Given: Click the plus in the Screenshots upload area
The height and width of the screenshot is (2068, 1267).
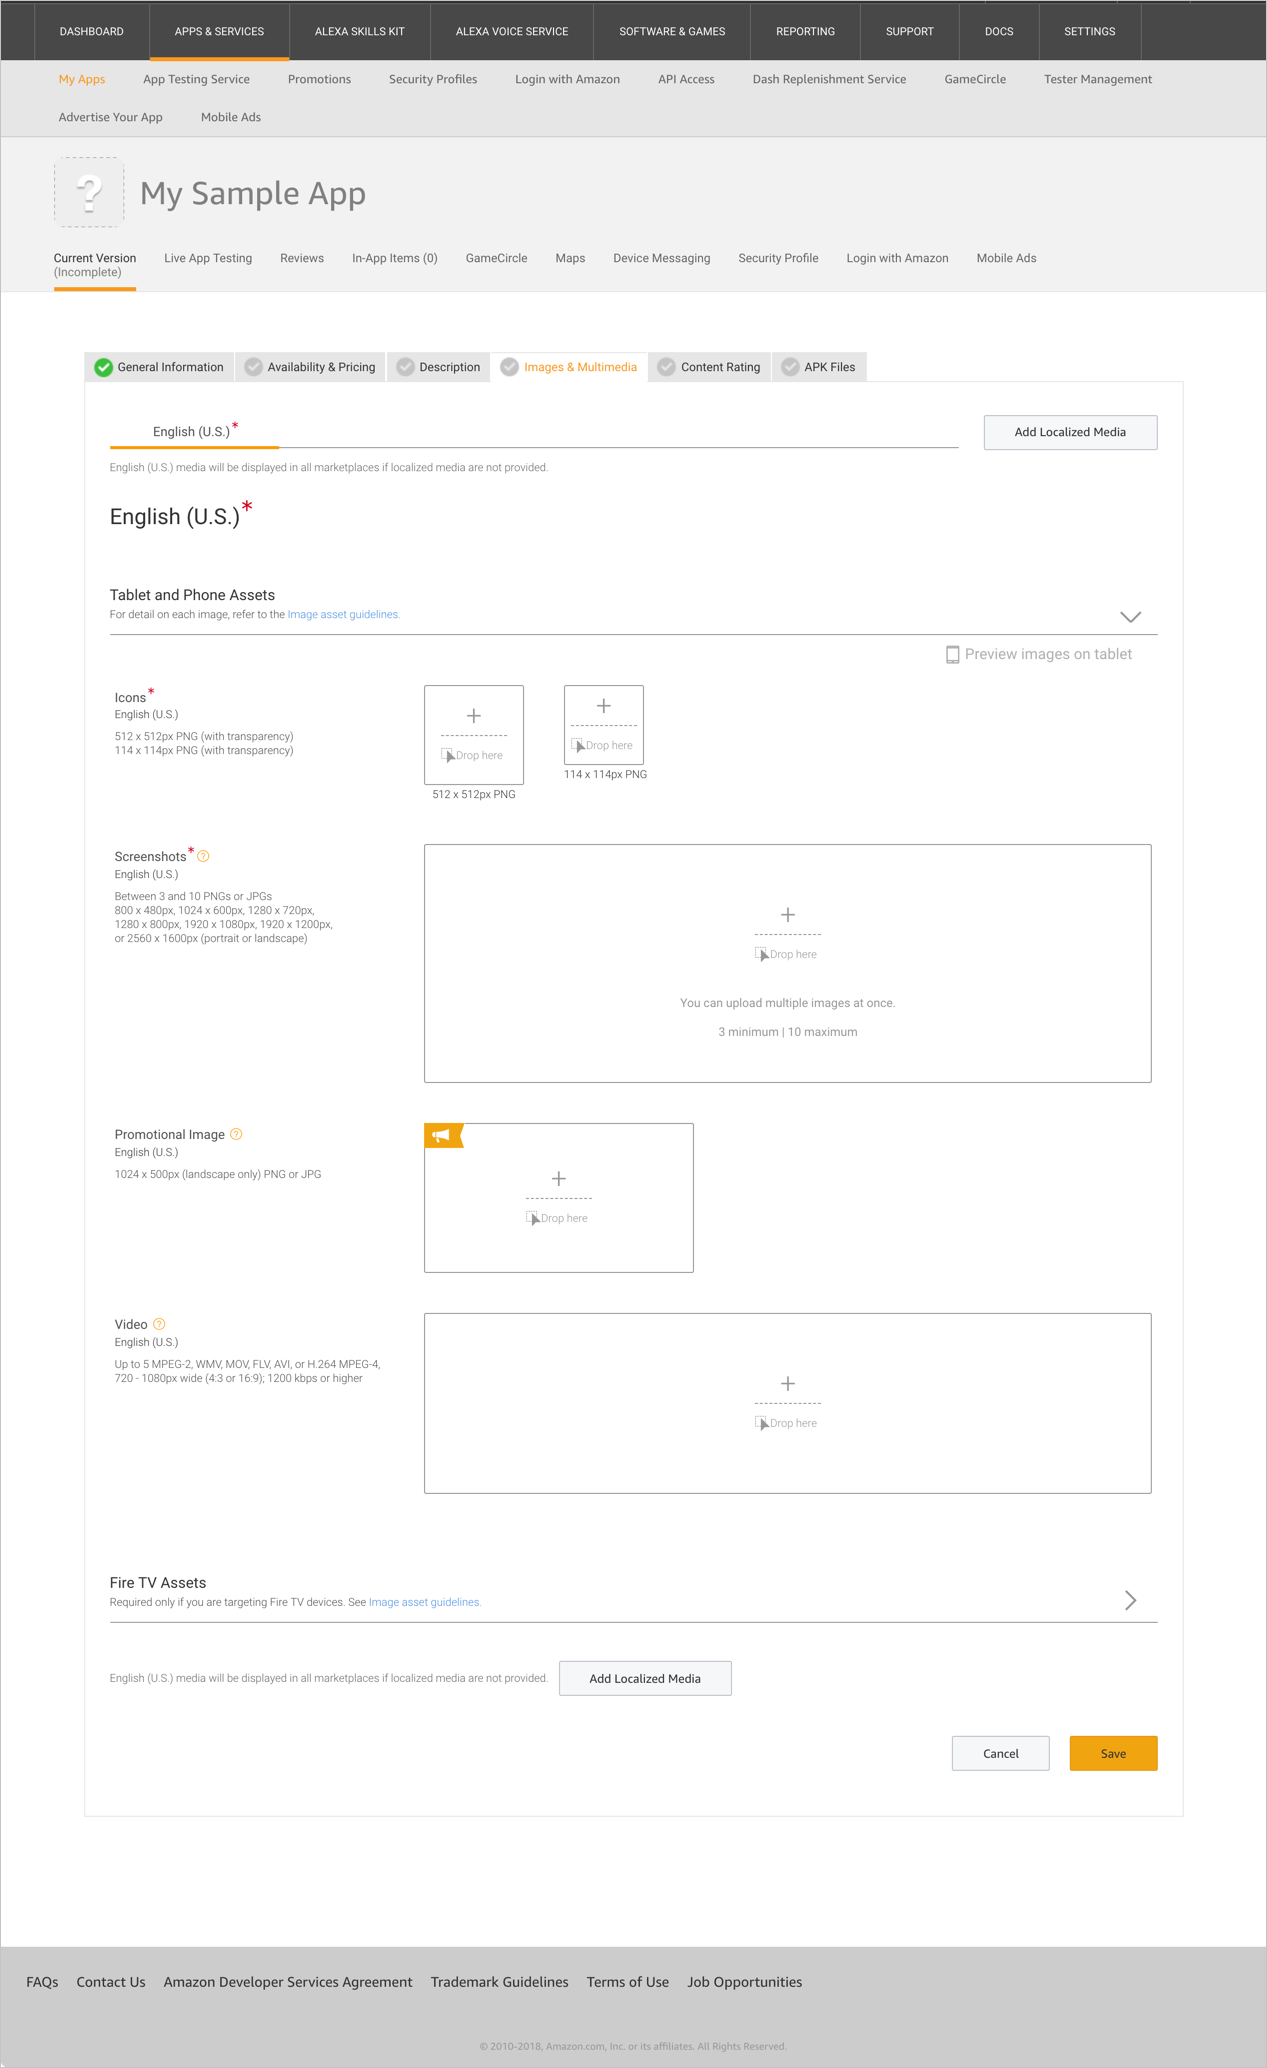Looking at the screenshot, I should [788, 915].
